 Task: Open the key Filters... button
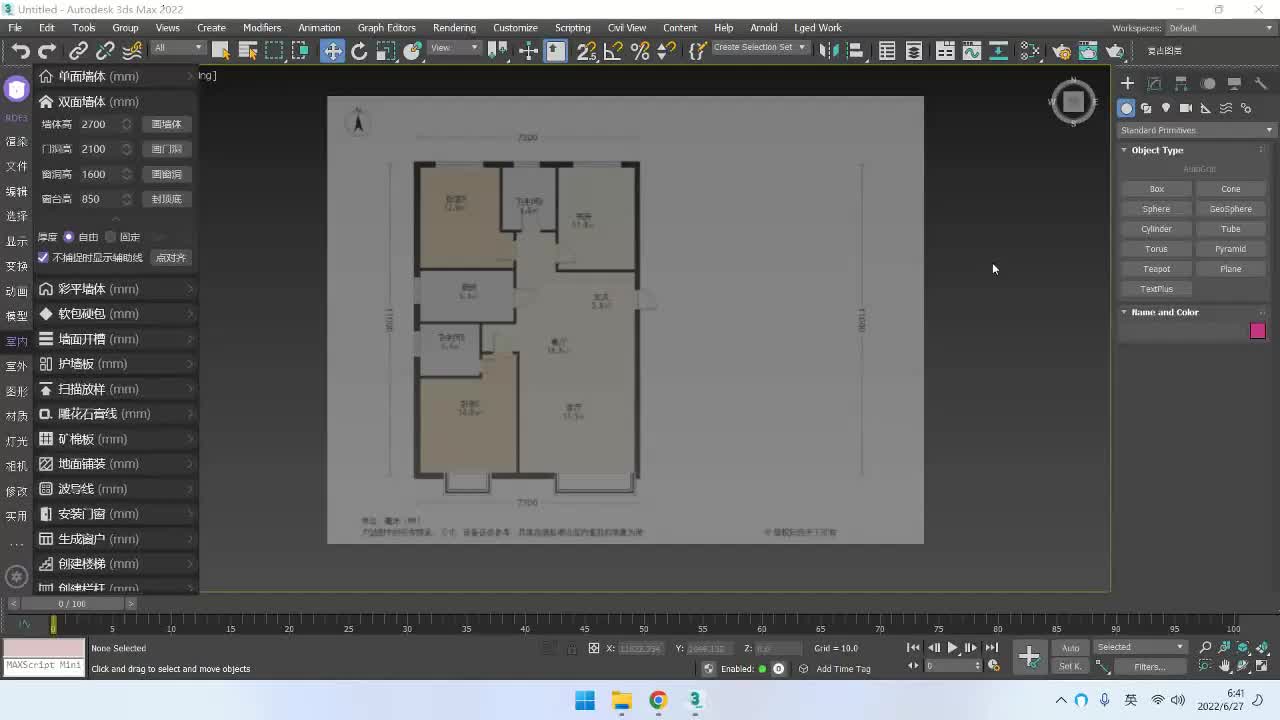coord(1149,667)
